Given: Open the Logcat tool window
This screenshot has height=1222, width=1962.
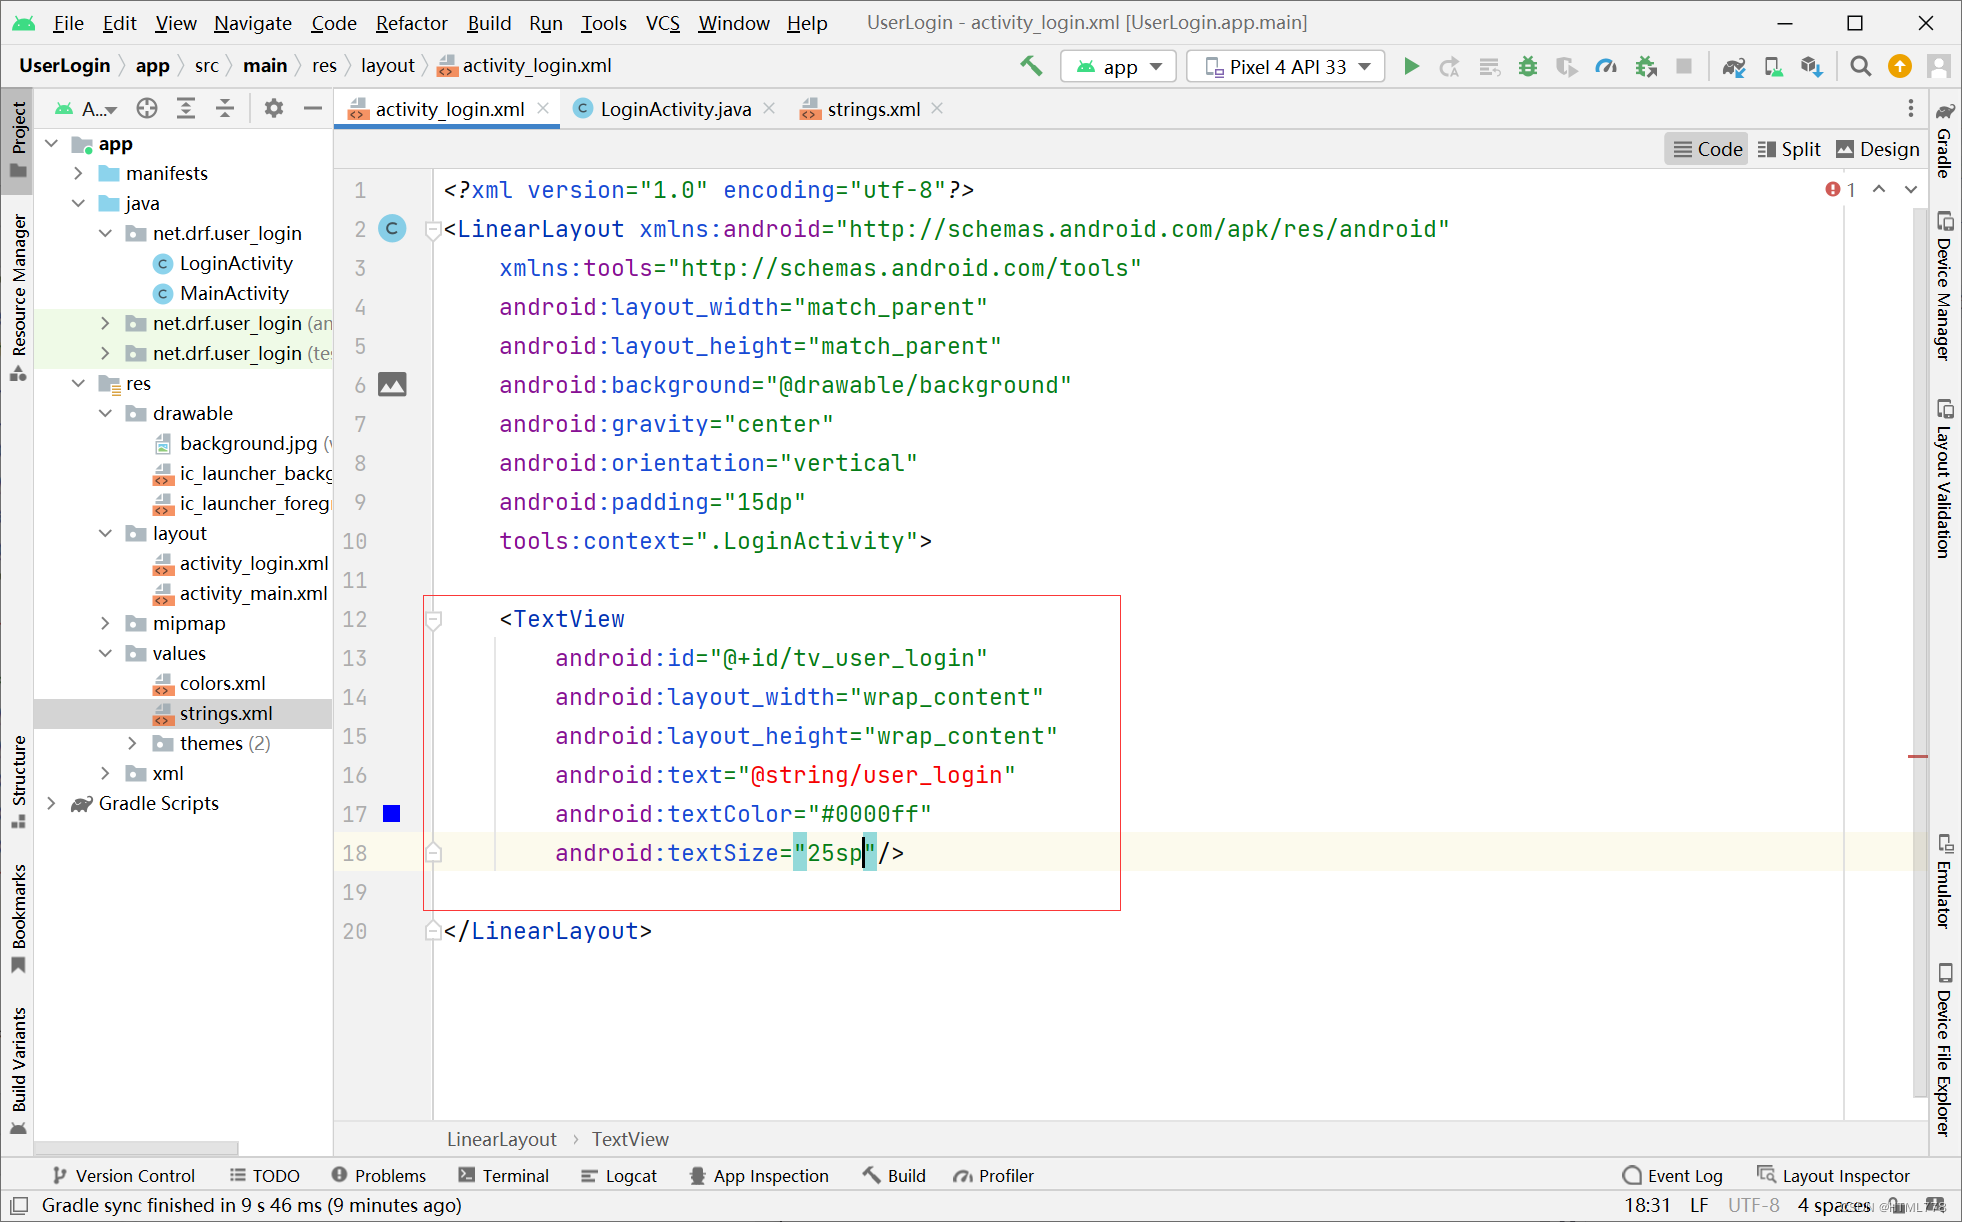Looking at the screenshot, I should (619, 1175).
